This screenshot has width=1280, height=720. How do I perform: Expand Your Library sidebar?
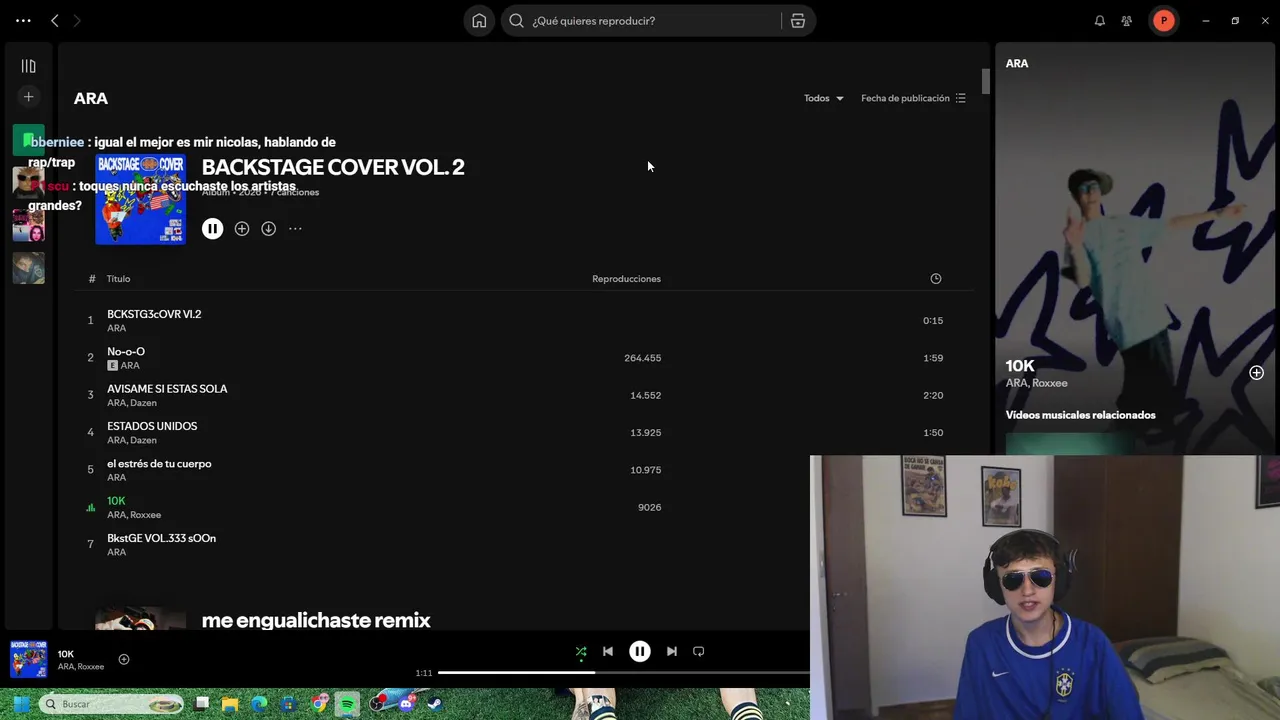[x=28, y=66]
